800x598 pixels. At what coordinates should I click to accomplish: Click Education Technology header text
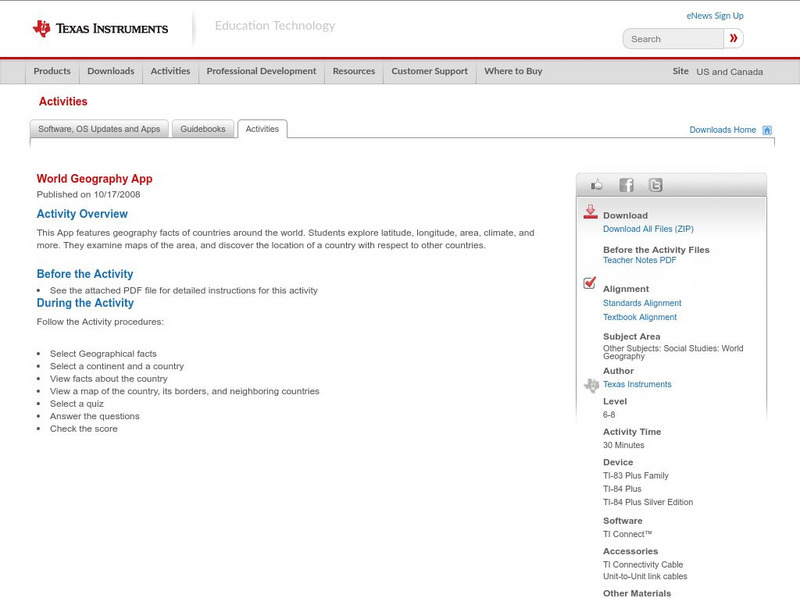click(x=275, y=26)
